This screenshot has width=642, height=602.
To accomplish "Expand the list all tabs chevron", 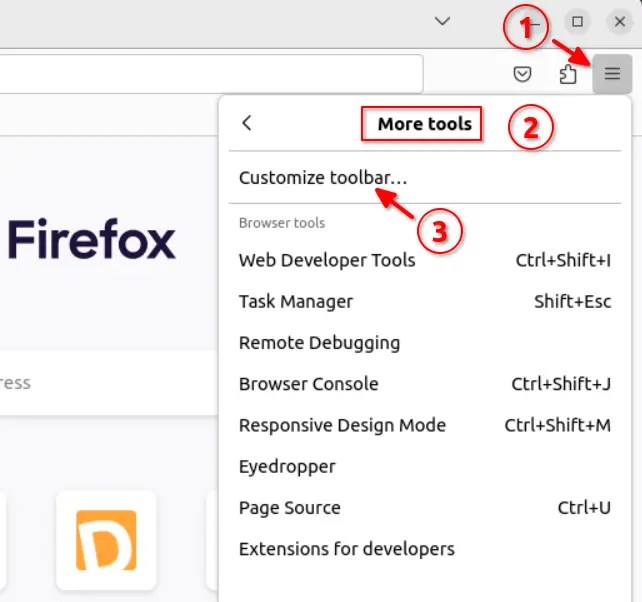I will pyautogui.click(x=442, y=21).
